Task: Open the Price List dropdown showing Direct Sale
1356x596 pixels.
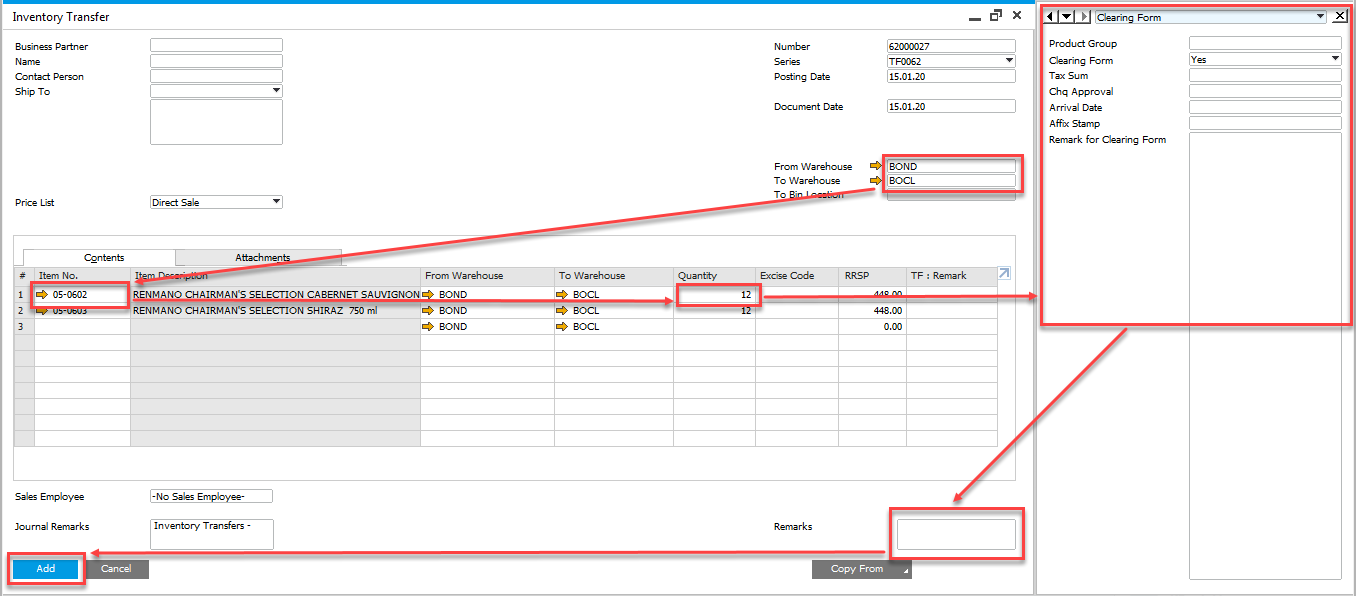Action: tap(276, 202)
